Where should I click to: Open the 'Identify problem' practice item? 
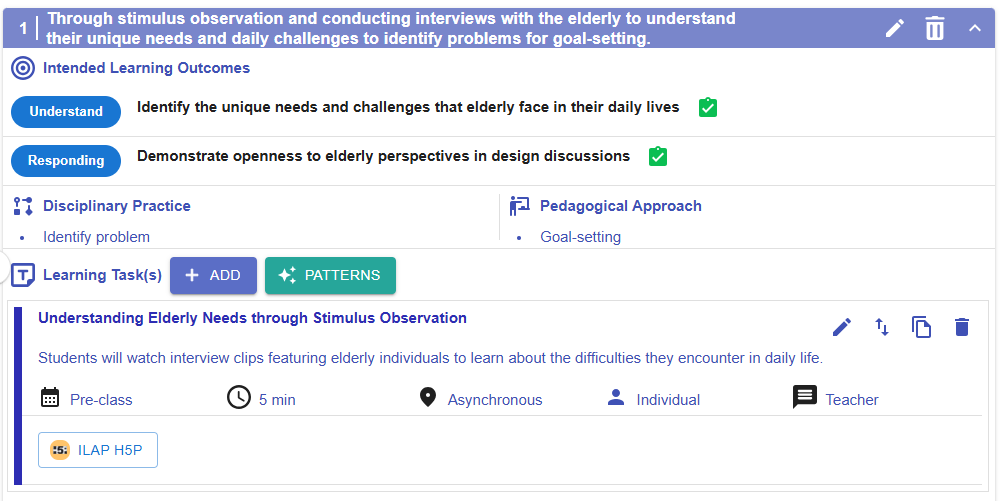click(x=96, y=237)
